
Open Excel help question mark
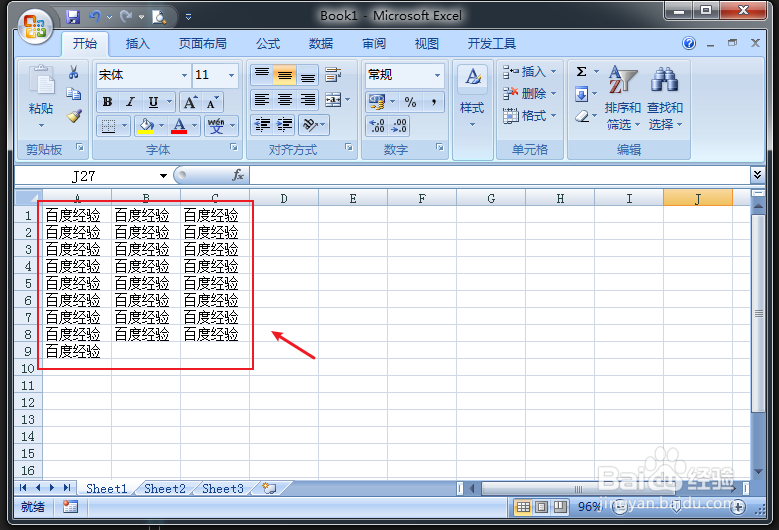689,43
